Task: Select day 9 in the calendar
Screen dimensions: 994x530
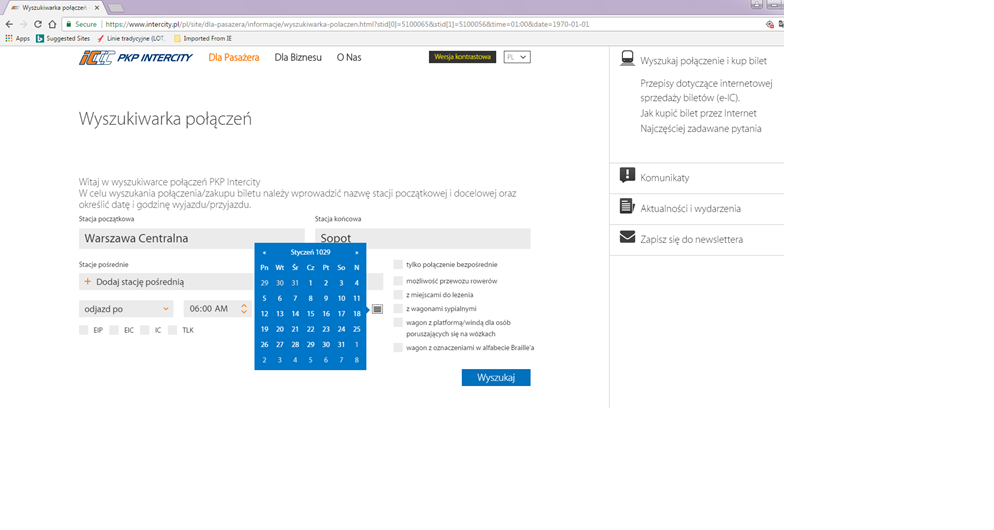Action: click(326, 299)
